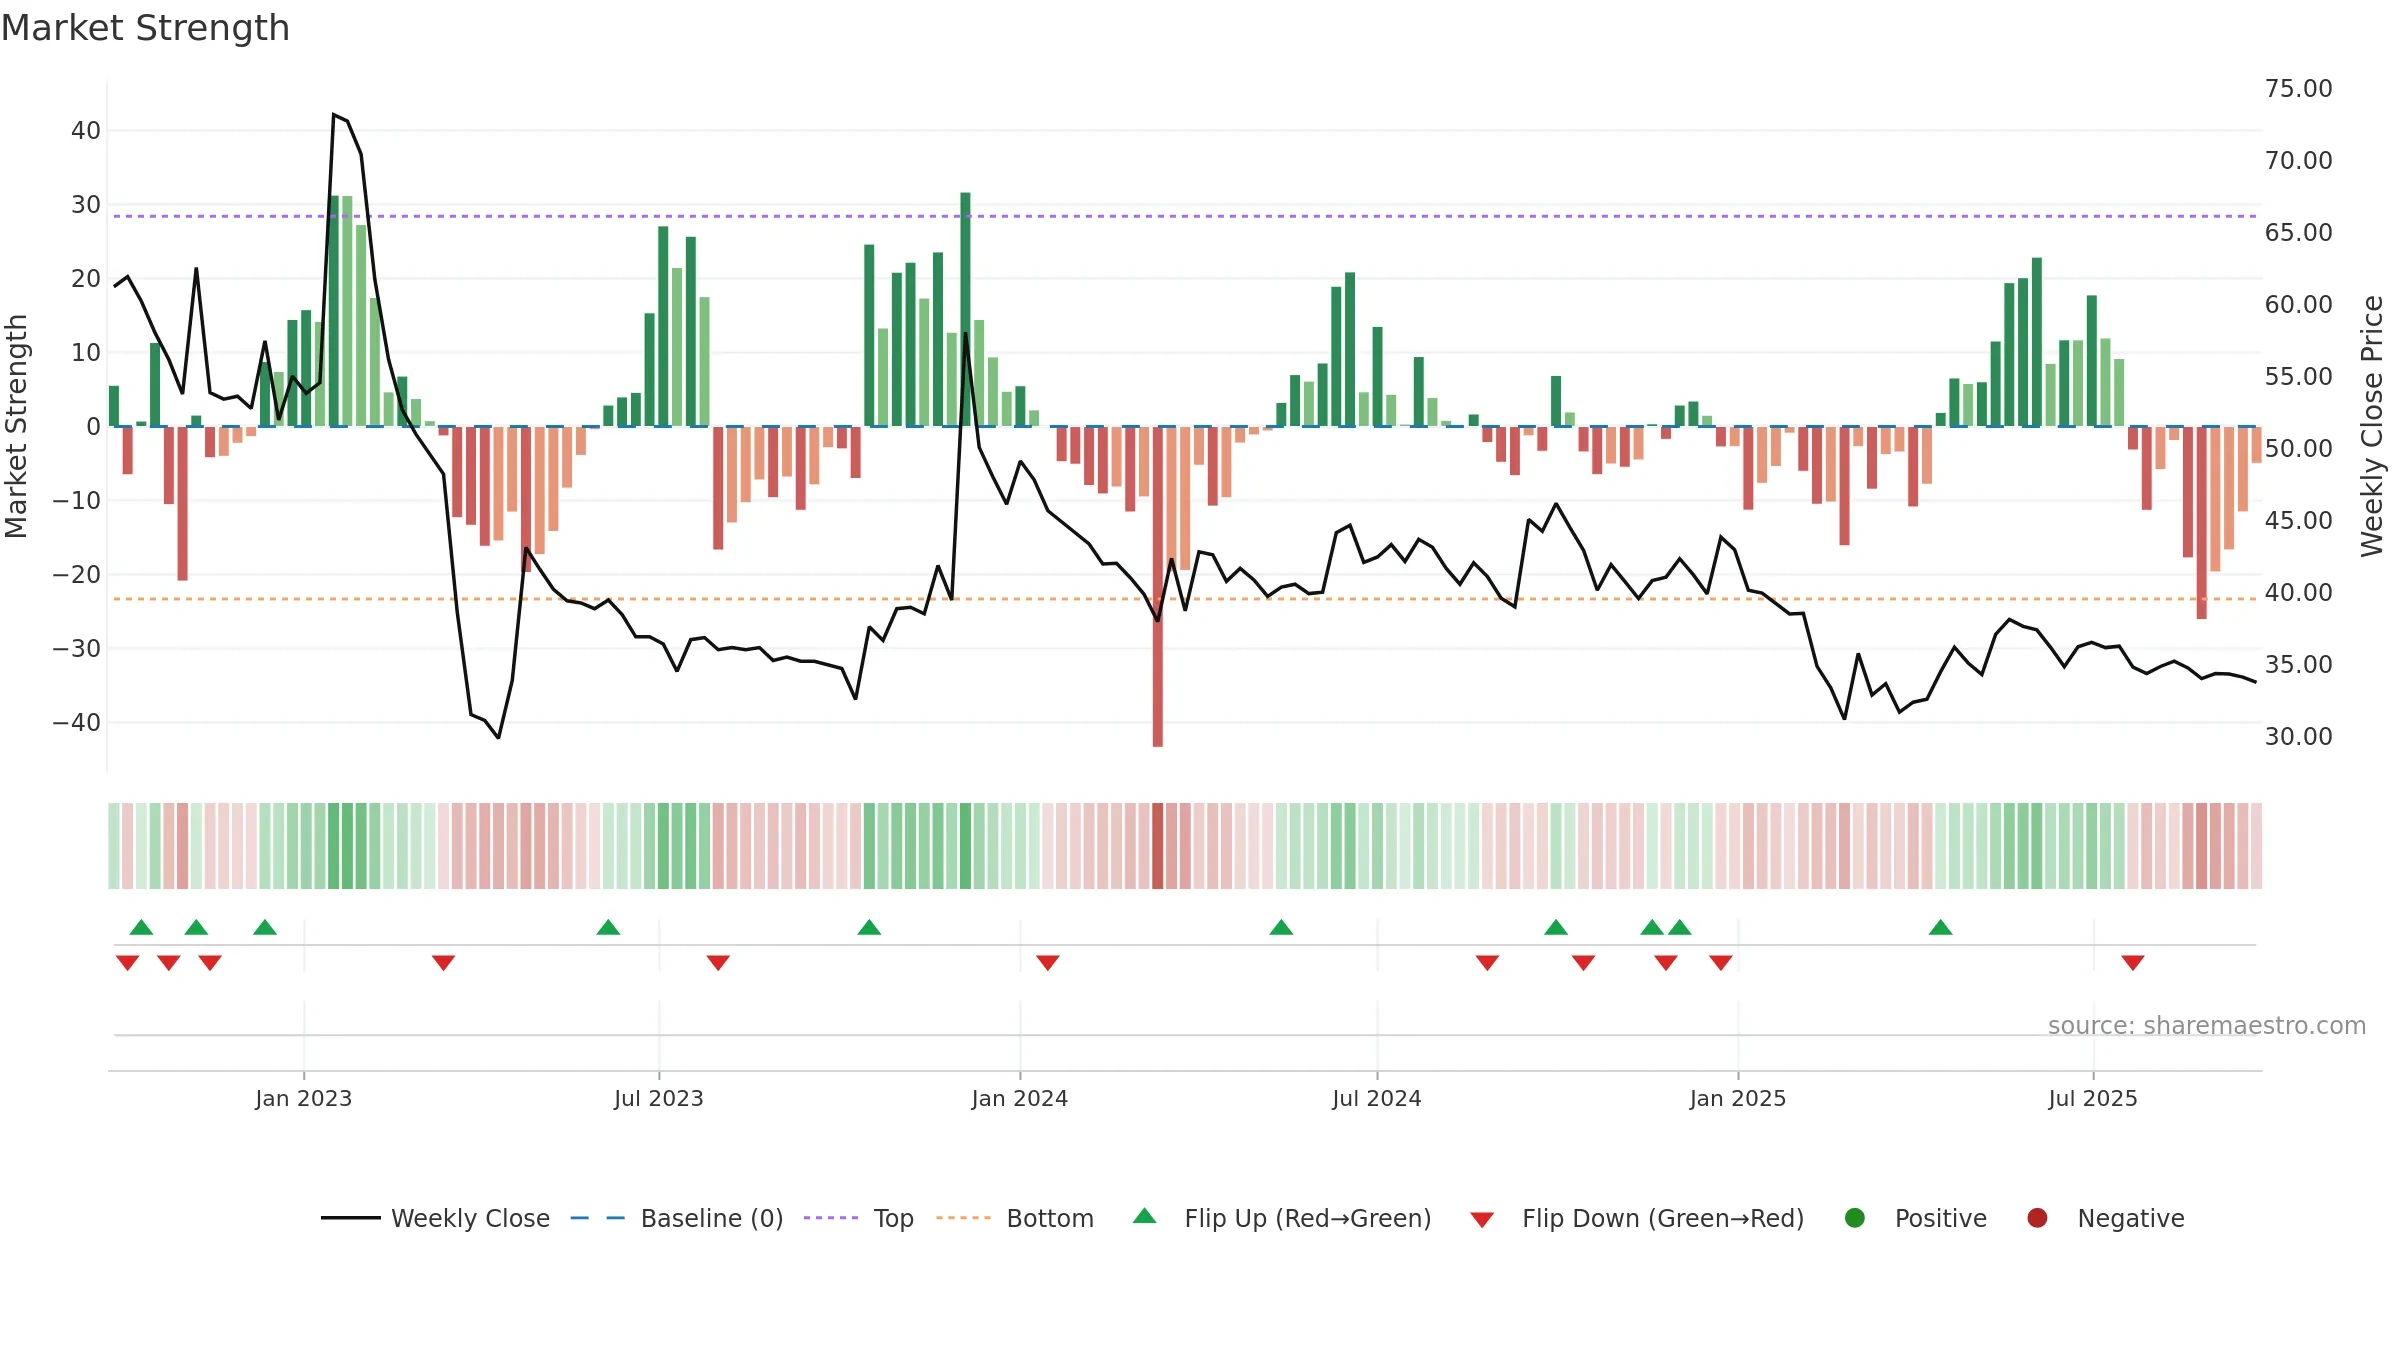Image resolution: width=2400 pixels, height=1350 pixels.
Task: Click the purple dotted Top threshold line
Action: pos(1185,216)
